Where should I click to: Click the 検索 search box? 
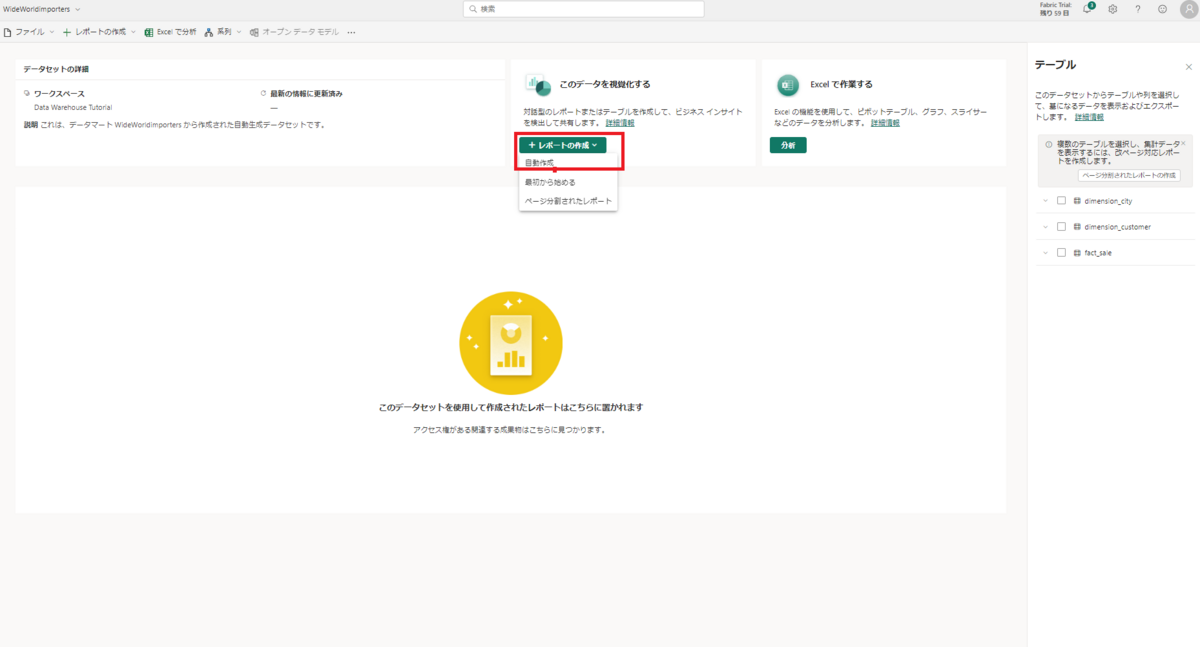[584, 9]
